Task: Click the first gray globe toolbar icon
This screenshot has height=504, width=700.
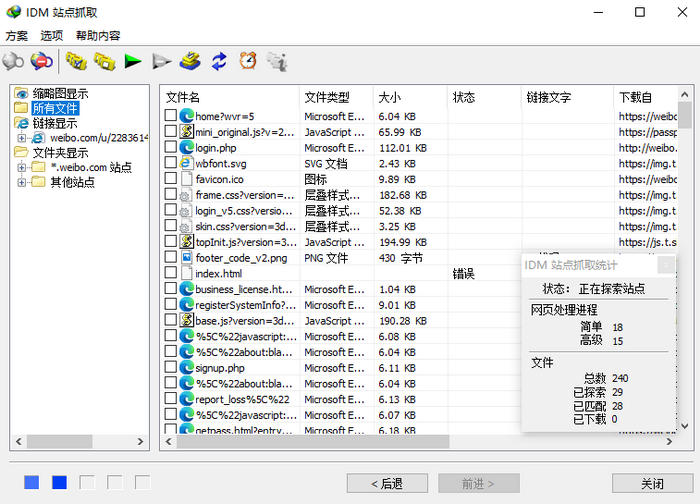Action: pyautogui.click(x=13, y=61)
